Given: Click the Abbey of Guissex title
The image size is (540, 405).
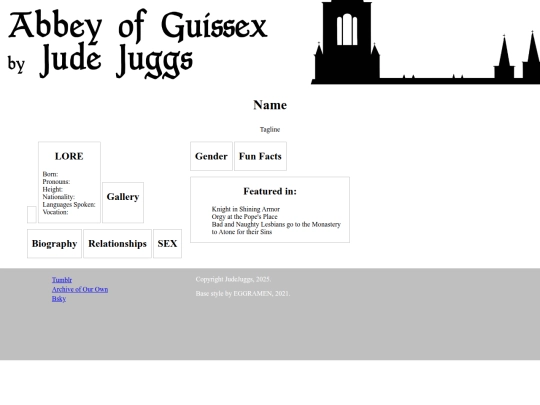Looking at the screenshot, I should tap(138, 26).
